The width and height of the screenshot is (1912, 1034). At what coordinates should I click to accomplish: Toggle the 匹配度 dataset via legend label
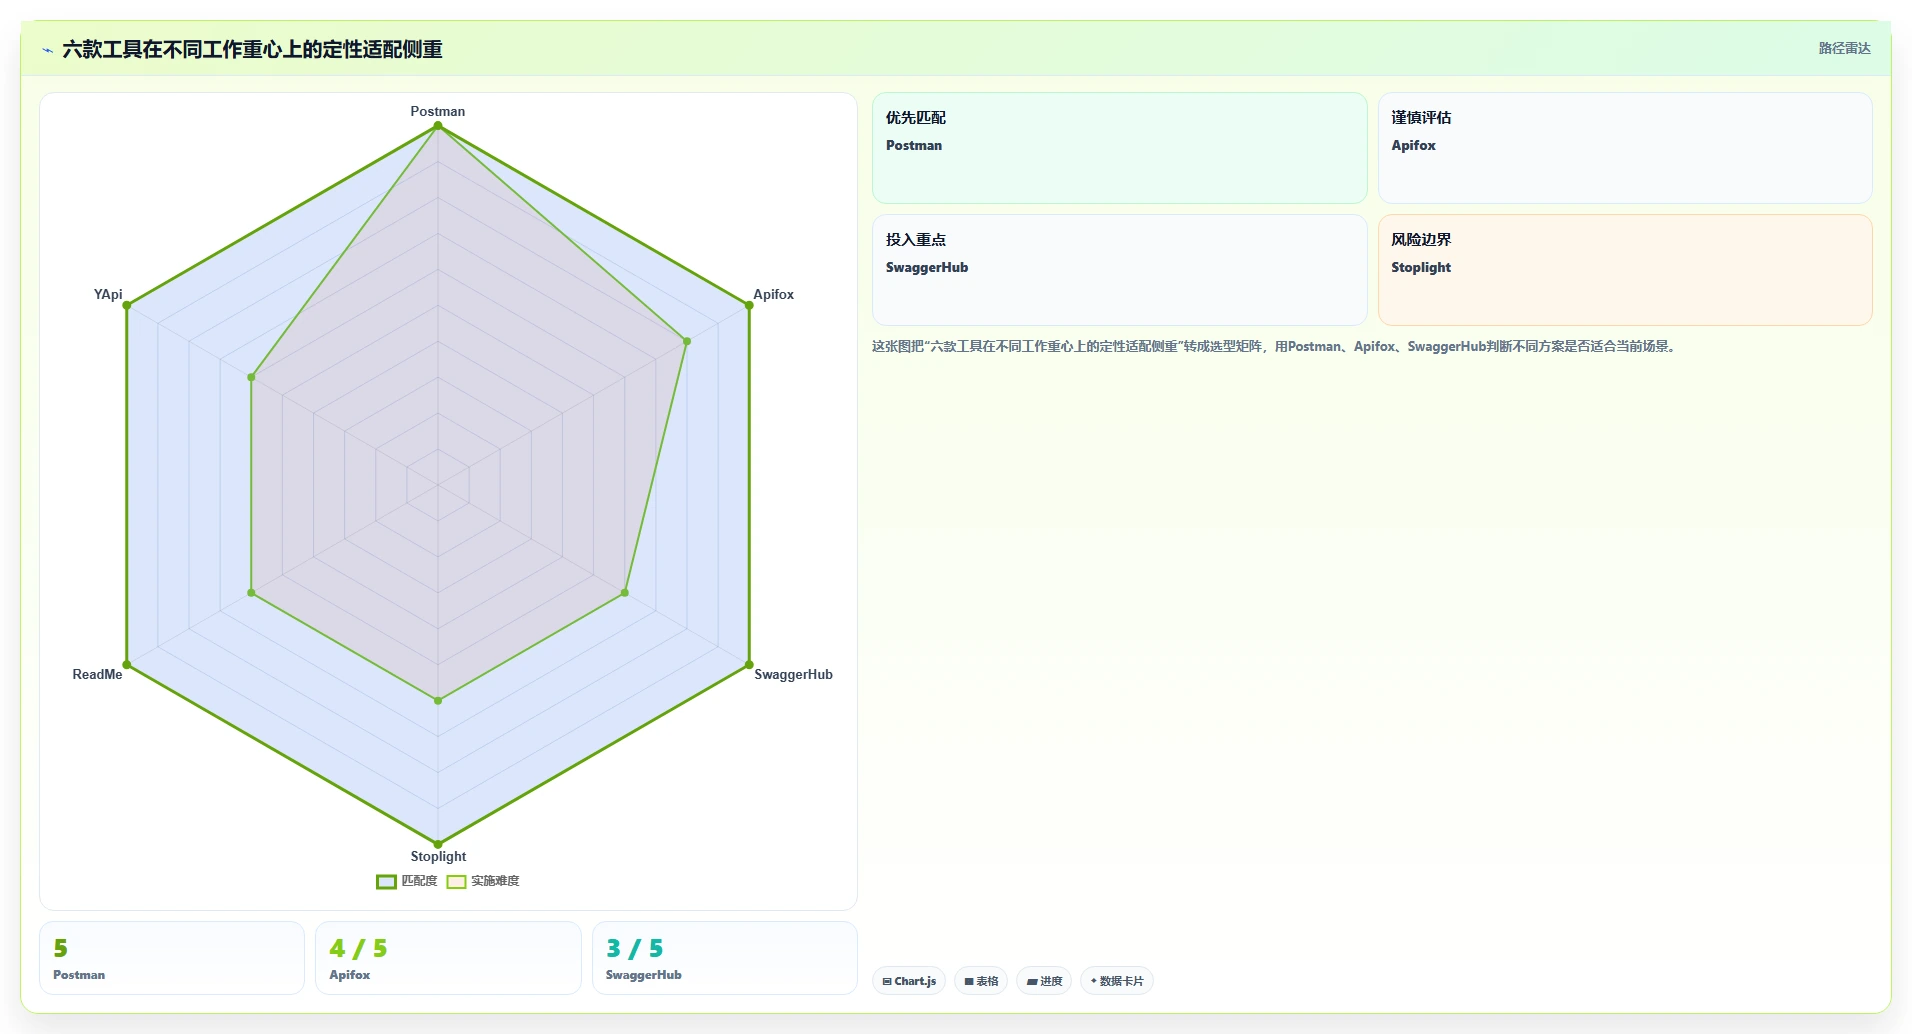coord(419,881)
